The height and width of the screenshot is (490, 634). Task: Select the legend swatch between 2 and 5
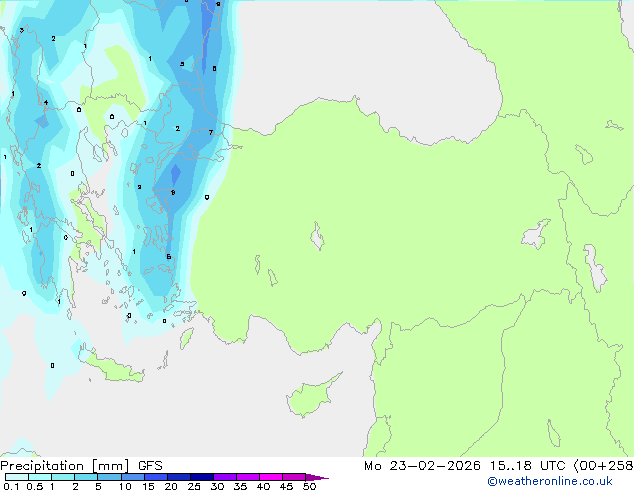pyautogui.click(x=86, y=477)
